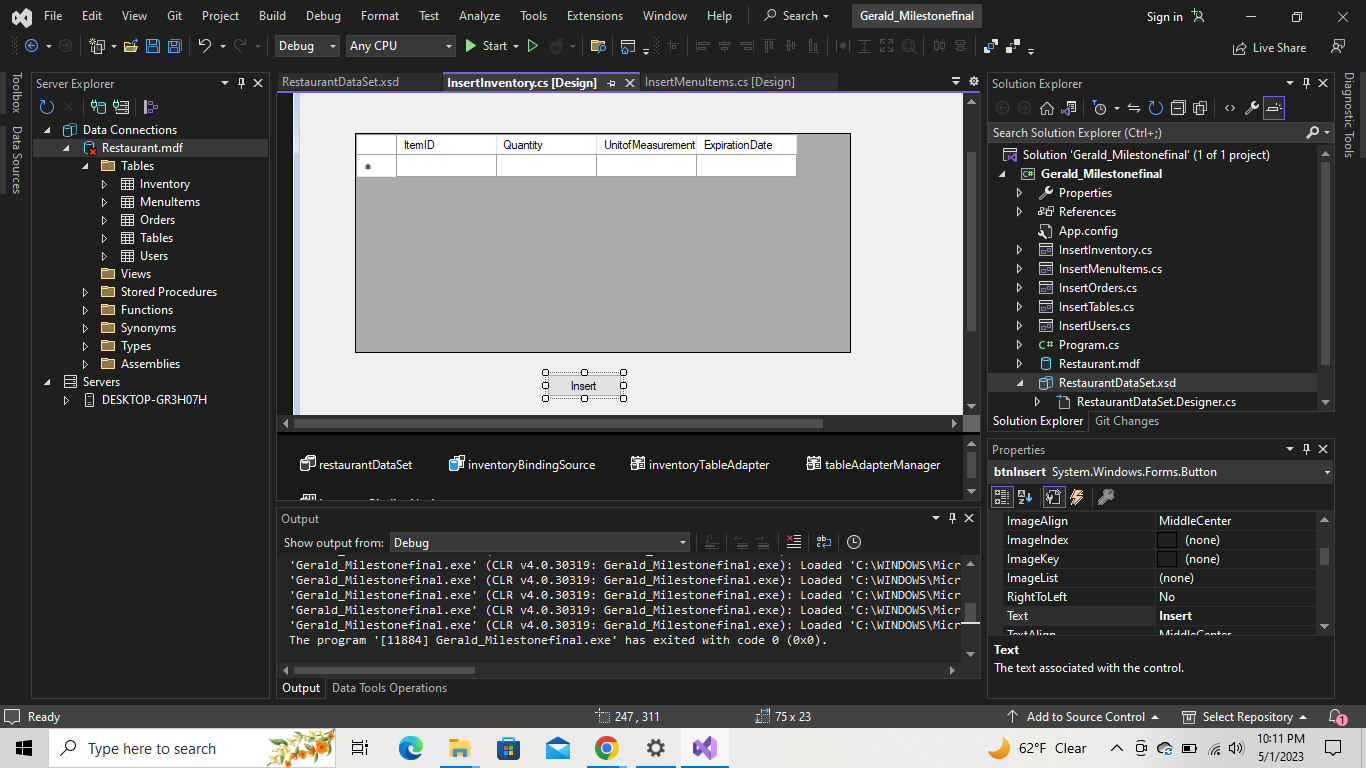Pin the Output window to auto-hide
The height and width of the screenshot is (768, 1366).
(x=952, y=518)
